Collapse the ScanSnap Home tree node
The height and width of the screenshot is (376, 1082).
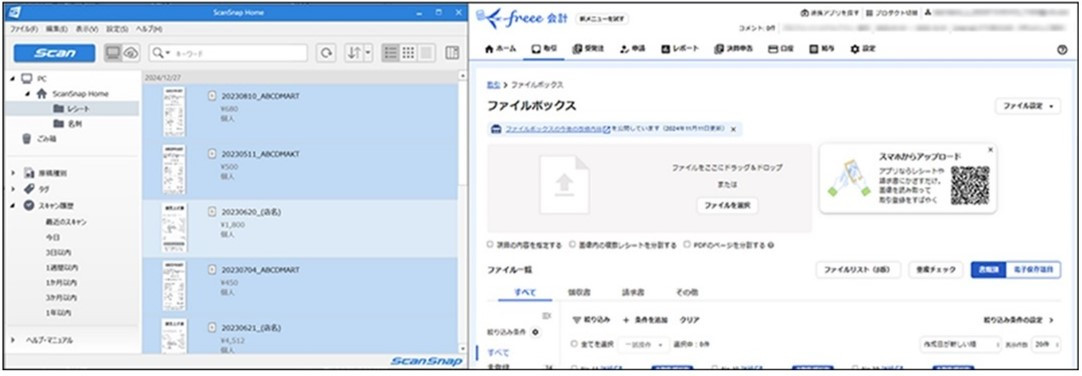27,94
